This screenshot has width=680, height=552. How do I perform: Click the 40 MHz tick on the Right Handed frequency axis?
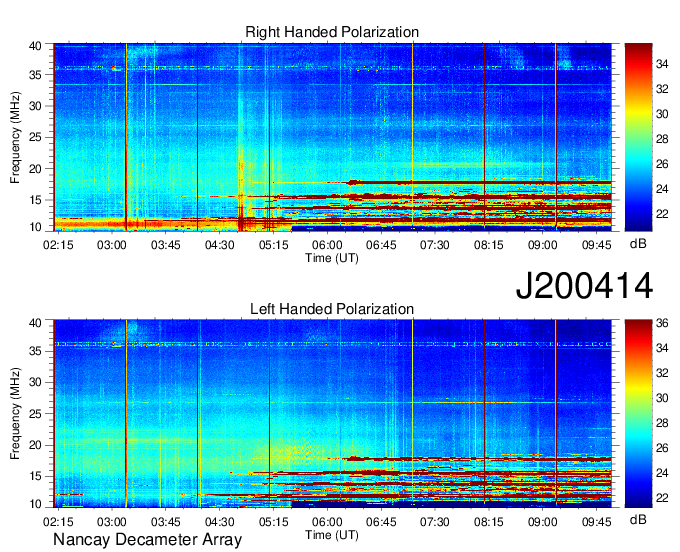35,46
